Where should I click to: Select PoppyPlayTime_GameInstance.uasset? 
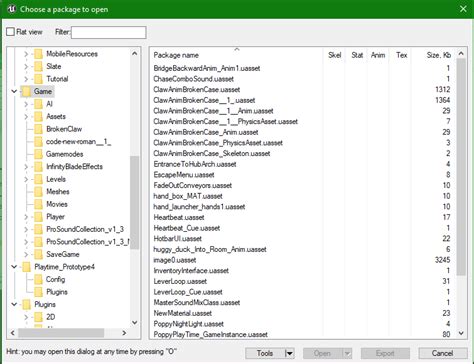point(210,334)
